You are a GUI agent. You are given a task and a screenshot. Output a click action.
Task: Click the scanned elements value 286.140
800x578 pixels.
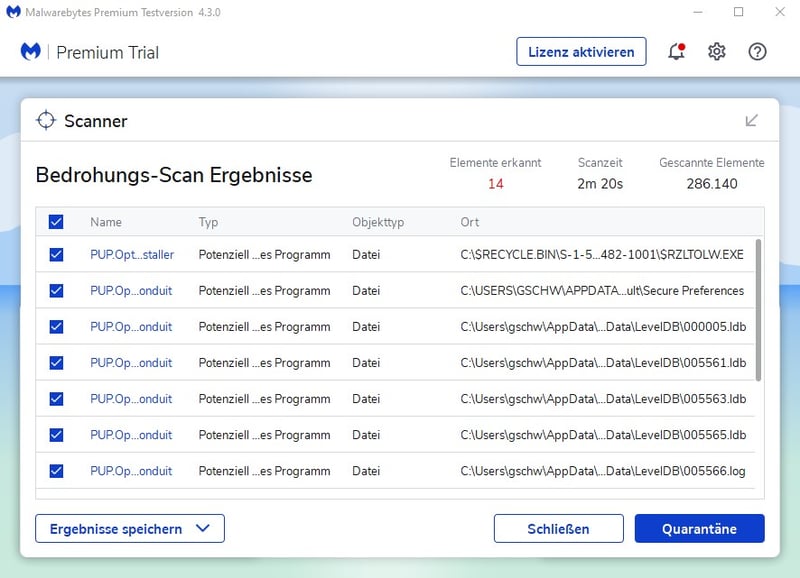712,184
